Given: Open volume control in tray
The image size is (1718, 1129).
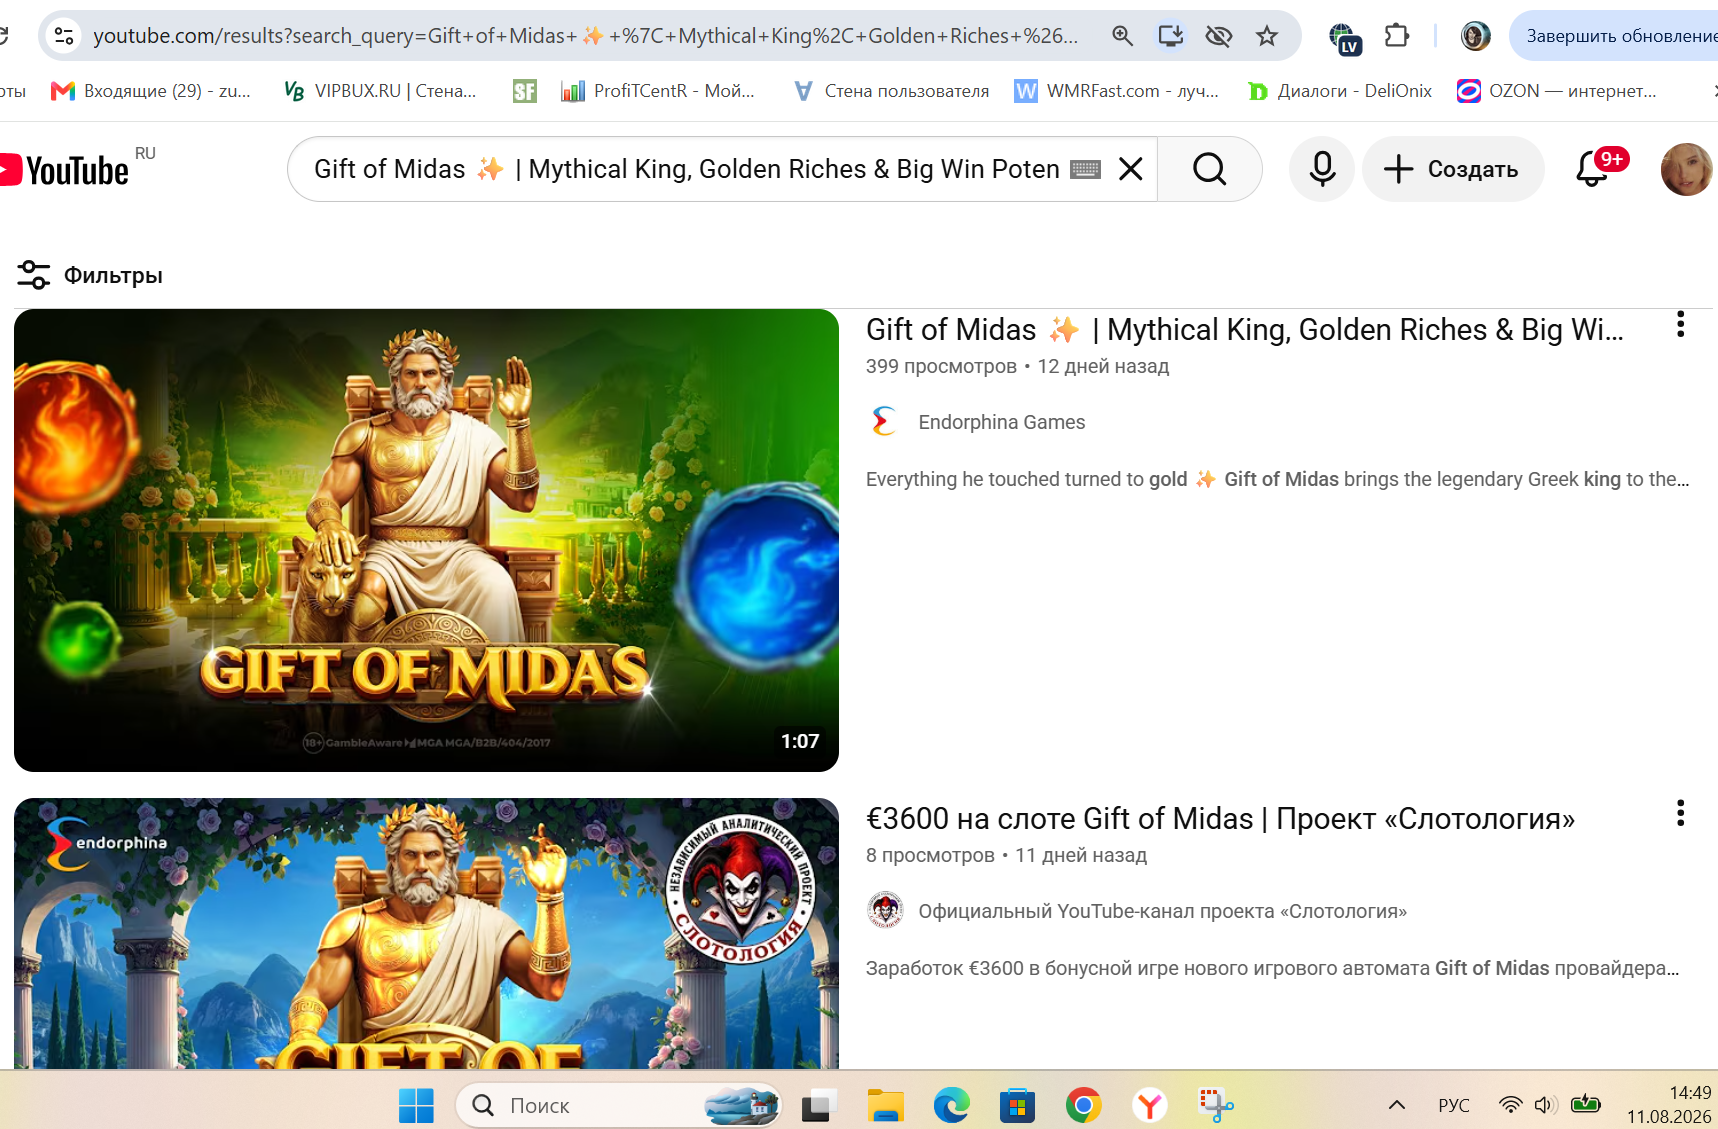Looking at the screenshot, I should [x=1546, y=1105].
